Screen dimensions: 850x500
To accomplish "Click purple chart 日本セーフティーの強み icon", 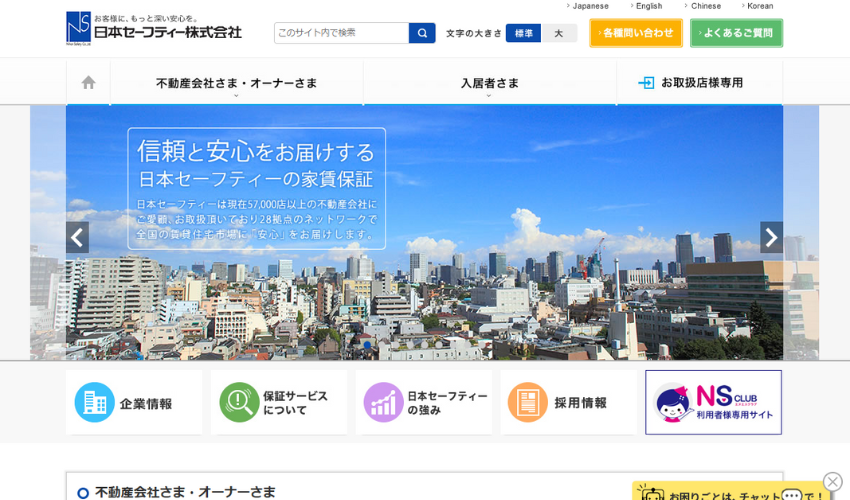I will 383,402.
